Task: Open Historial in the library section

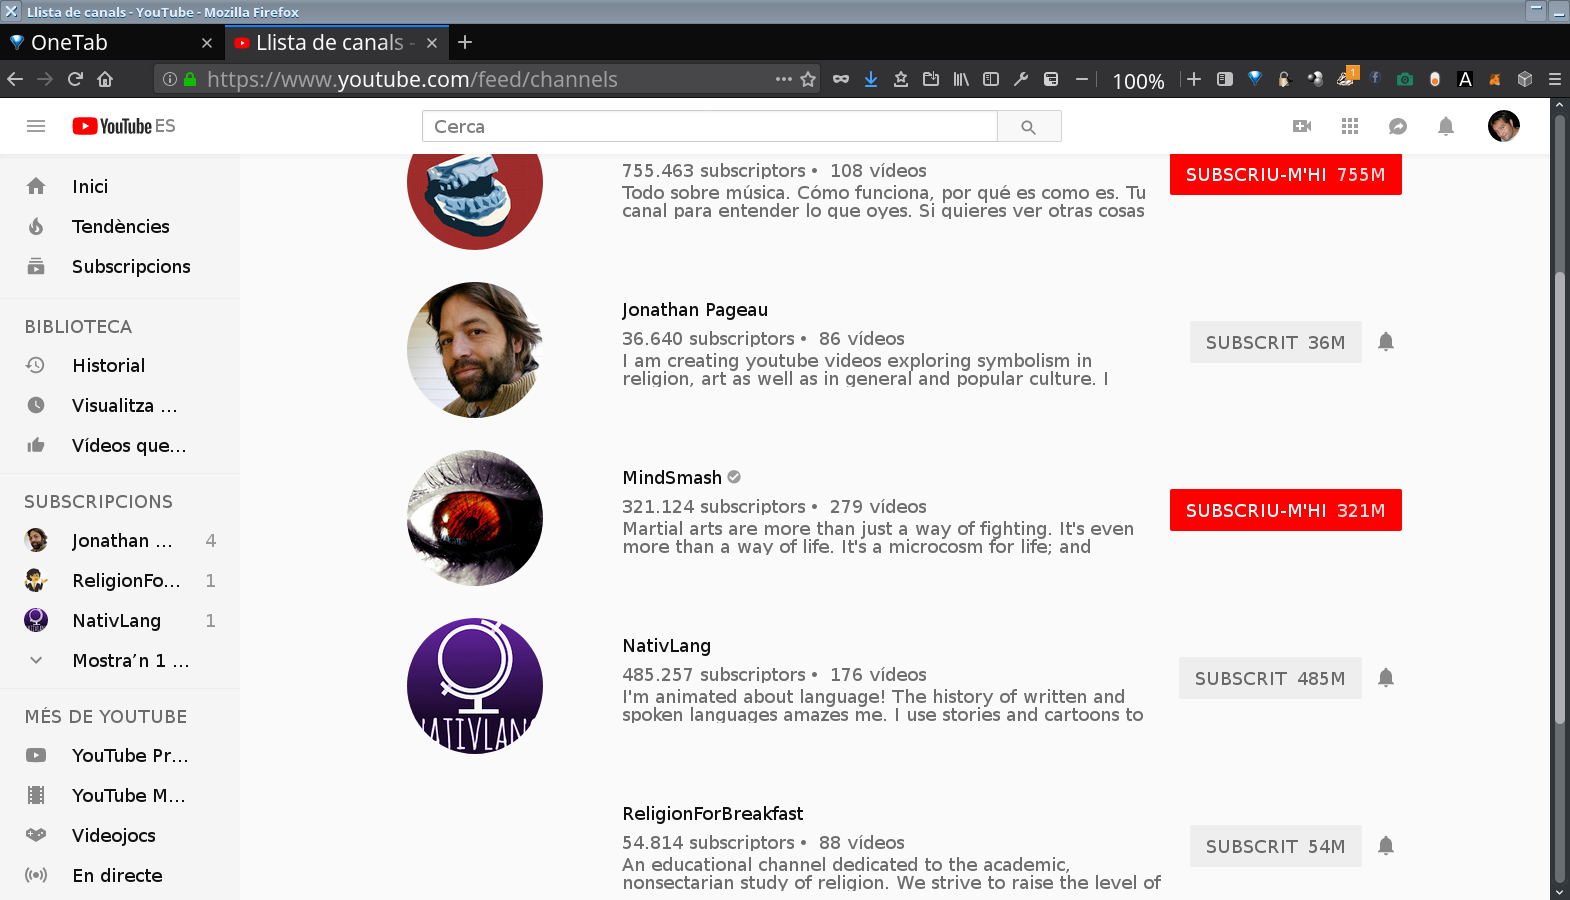Action: coord(120,365)
